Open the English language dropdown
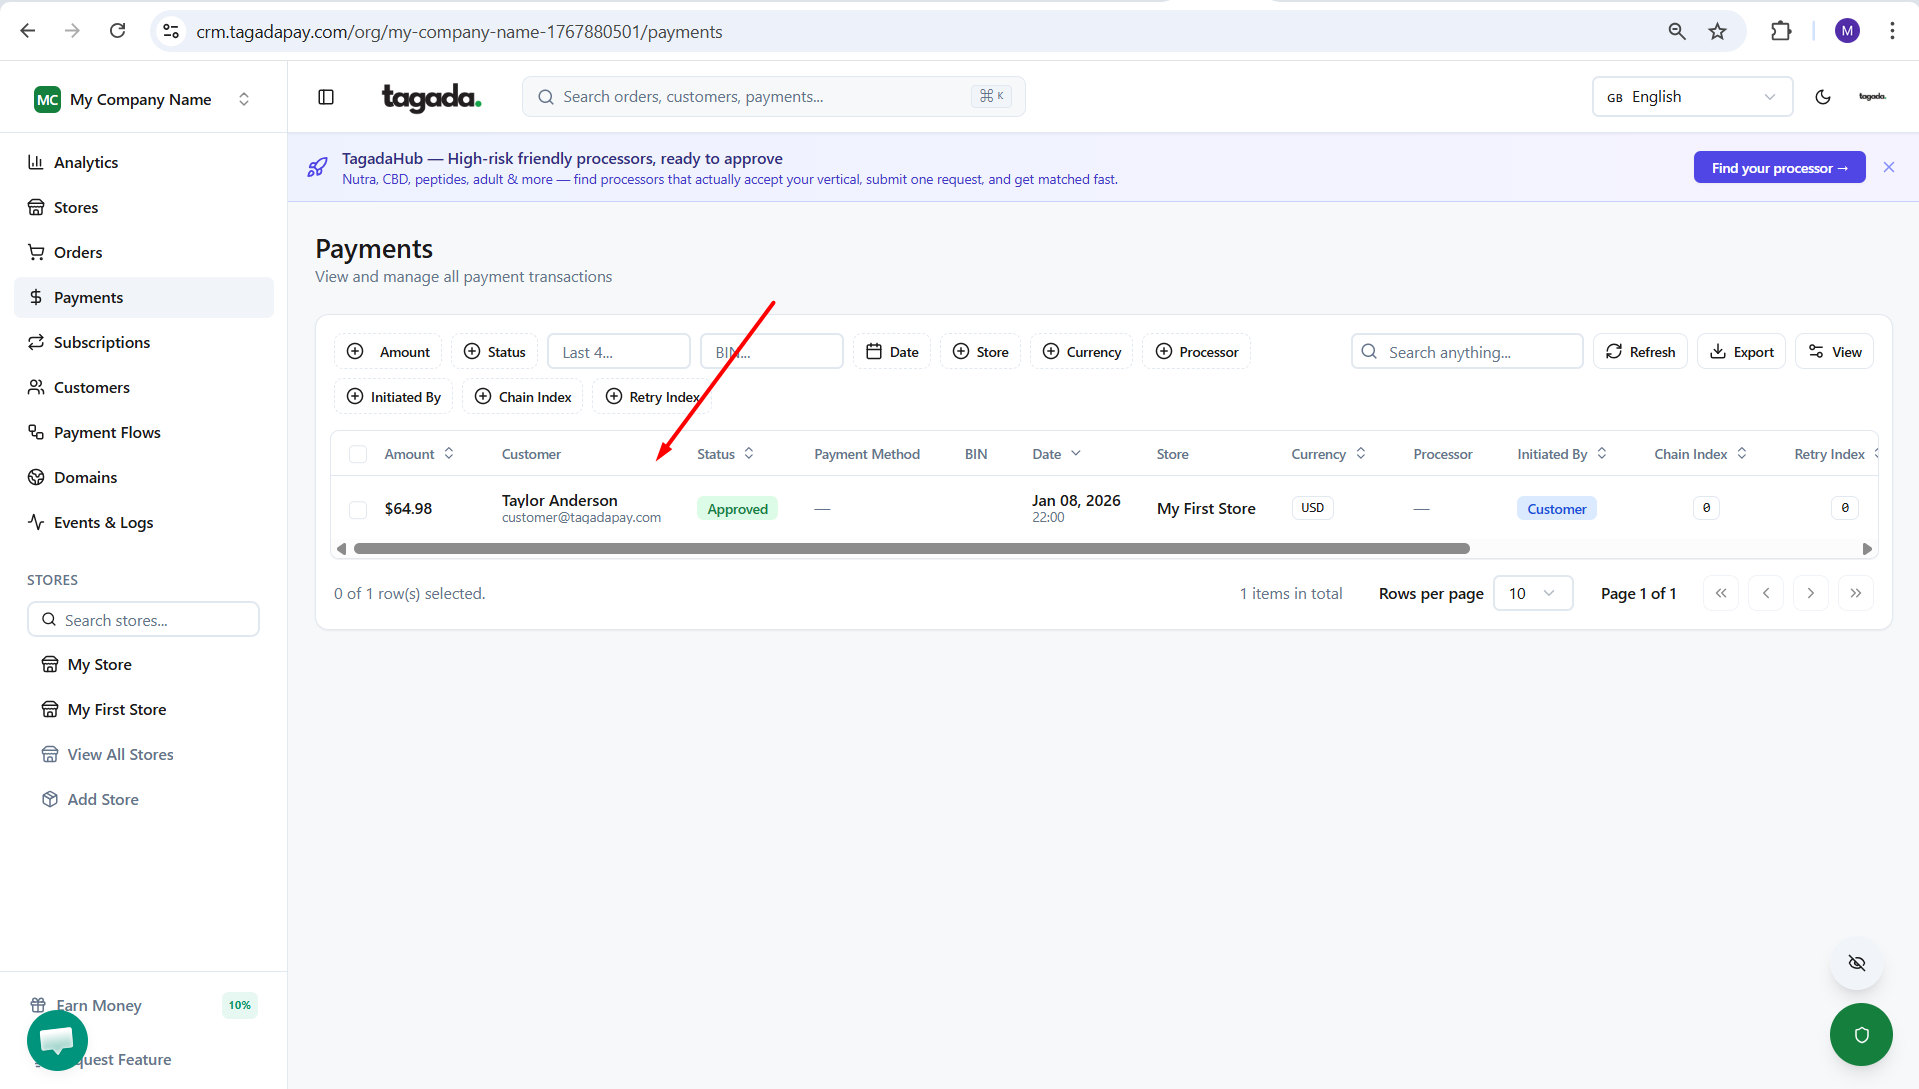Viewport: 1919px width, 1089px height. (x=1691, y=97)
